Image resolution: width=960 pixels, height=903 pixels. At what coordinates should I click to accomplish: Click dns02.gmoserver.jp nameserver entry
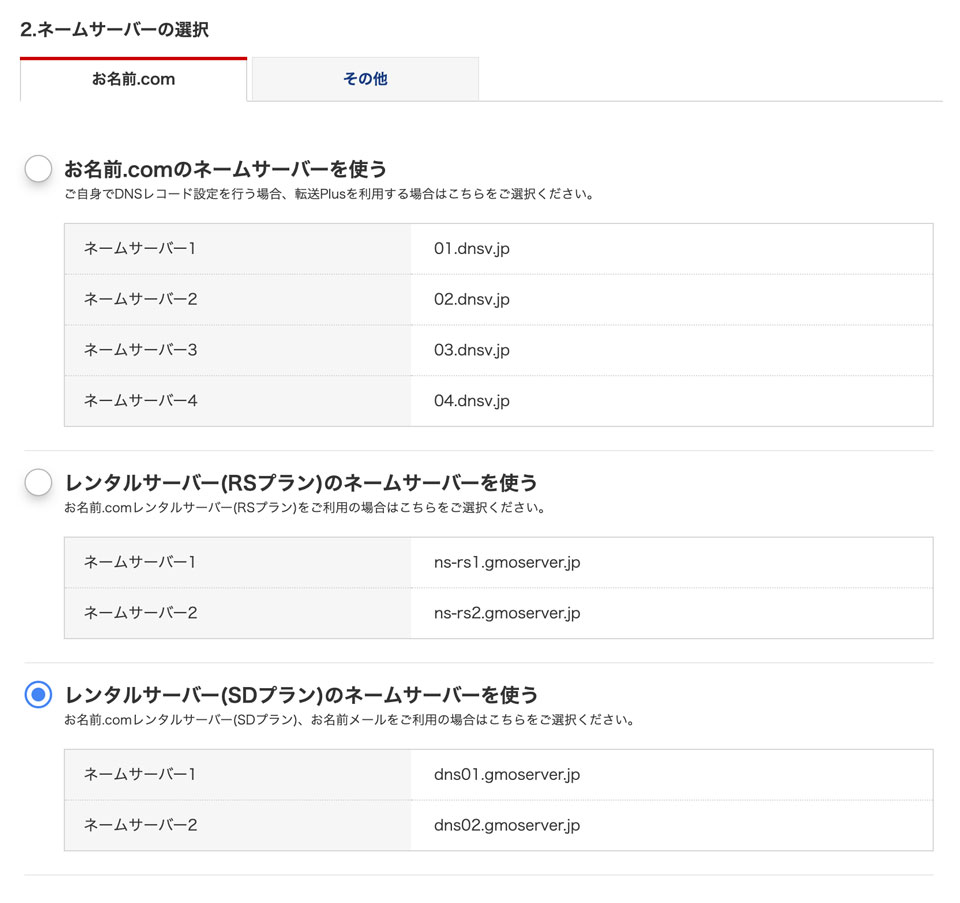click(x=507, y=825)
